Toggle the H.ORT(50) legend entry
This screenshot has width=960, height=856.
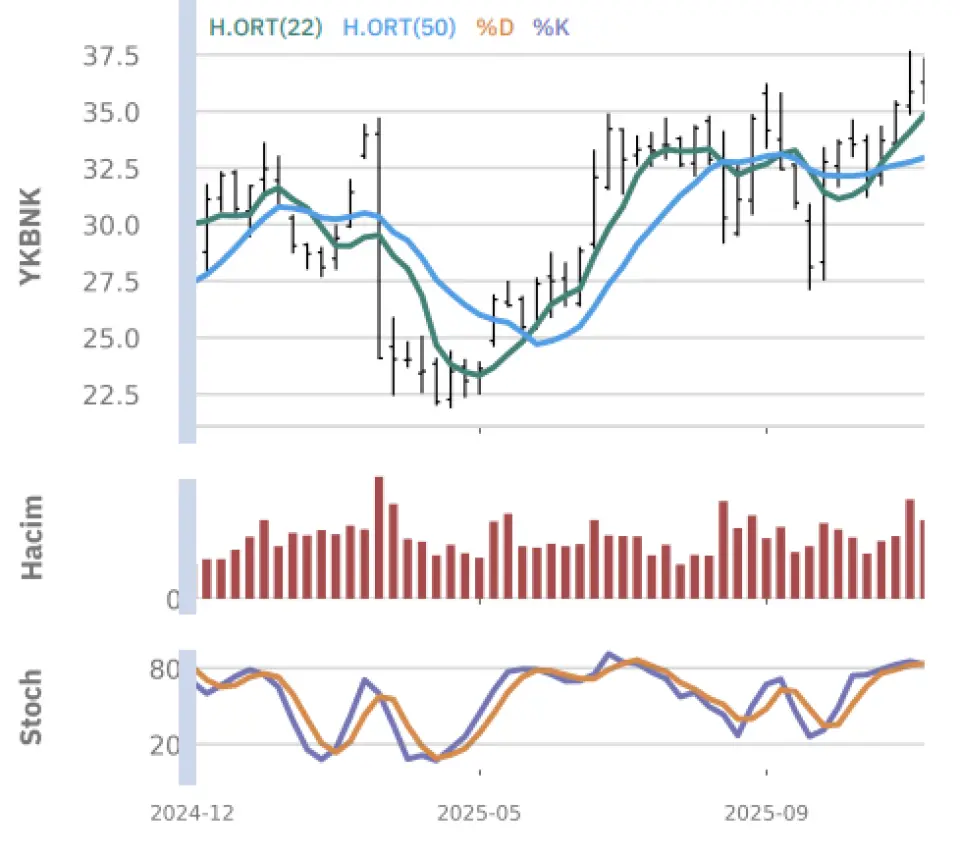[399, 27]
